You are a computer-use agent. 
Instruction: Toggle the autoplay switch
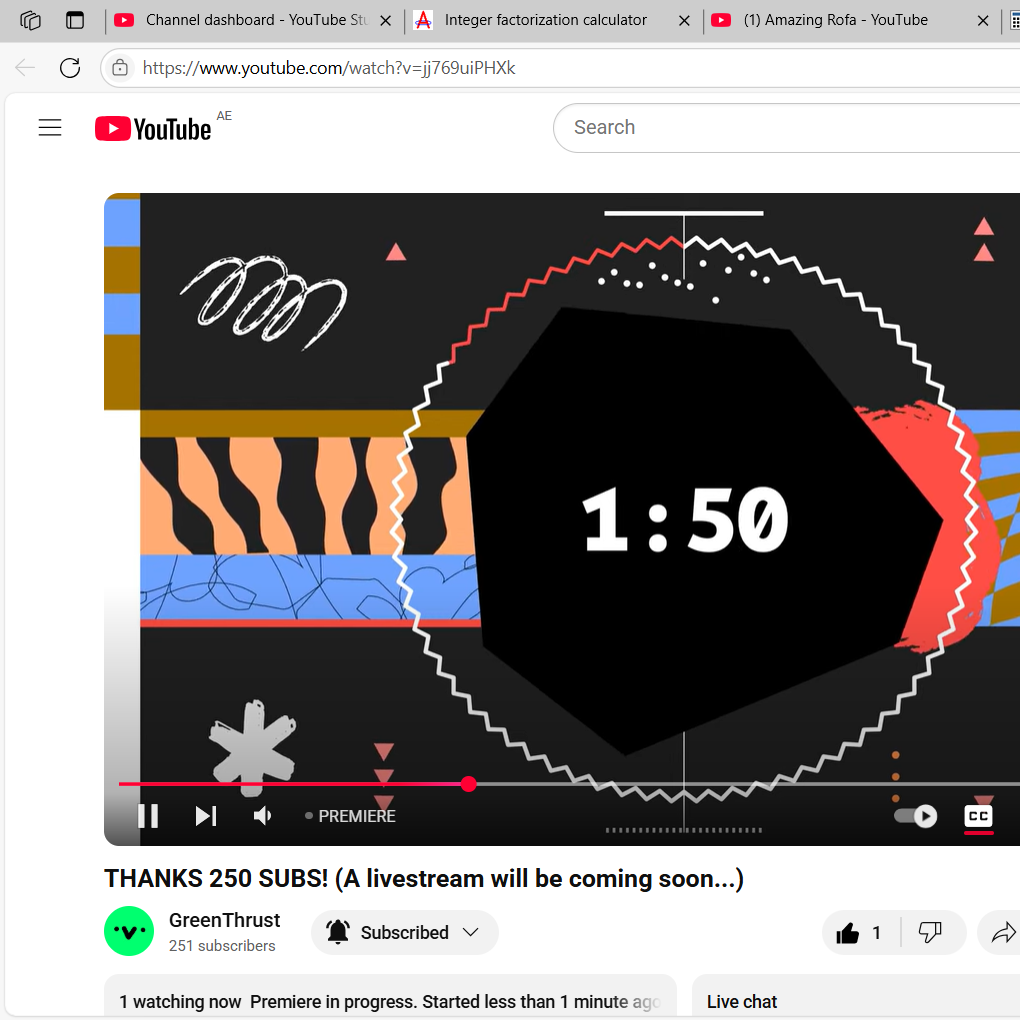click(916, 816)
